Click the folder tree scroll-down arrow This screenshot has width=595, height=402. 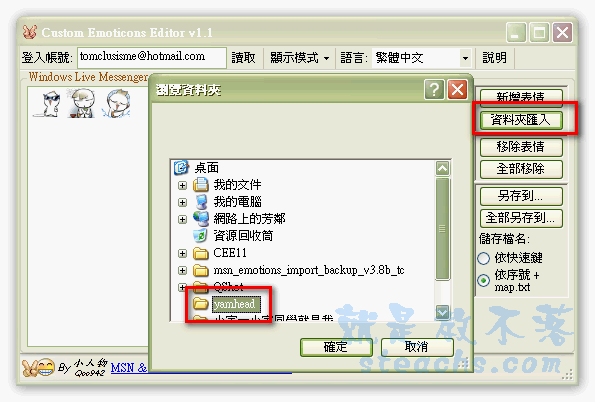pyautogui.click(x=442, y=312)
